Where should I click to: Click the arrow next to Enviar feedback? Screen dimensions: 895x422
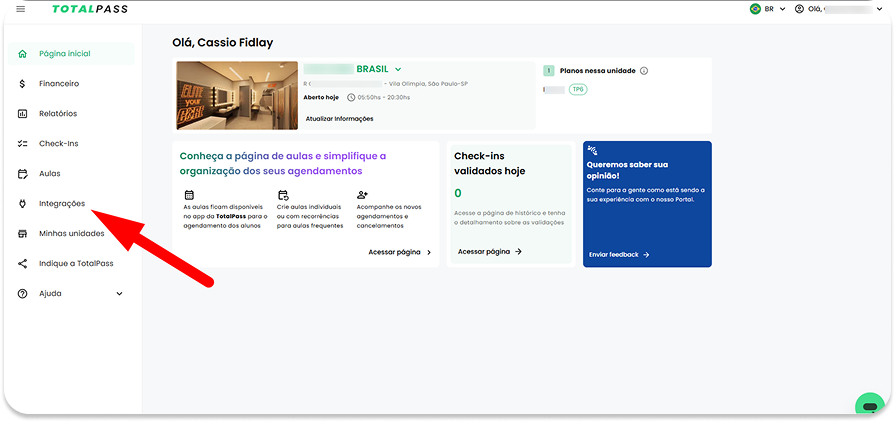click(x=646, y=255)
